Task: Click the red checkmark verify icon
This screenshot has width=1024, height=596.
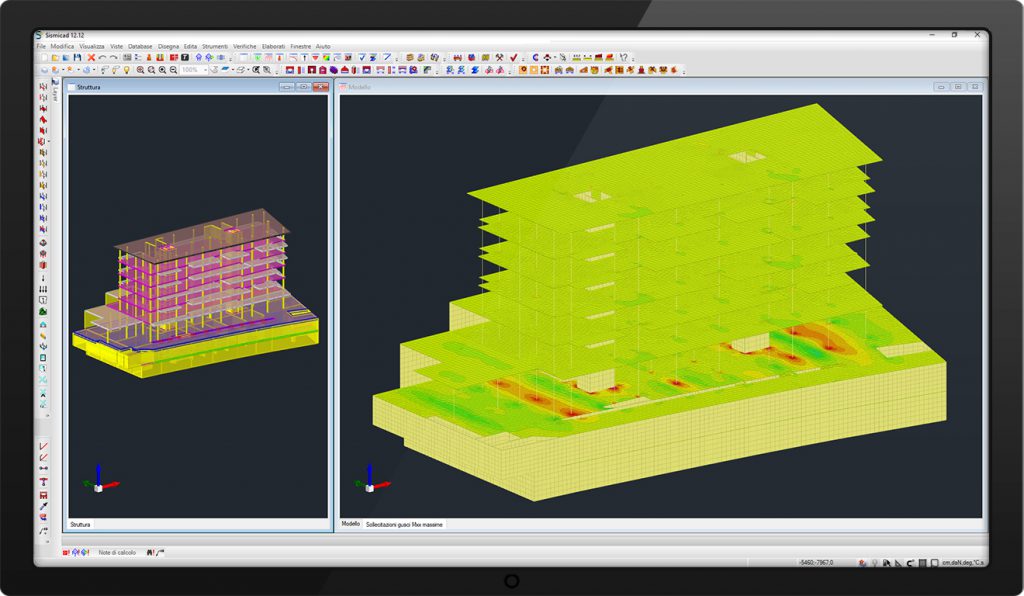Action: (x=512, y=58)
